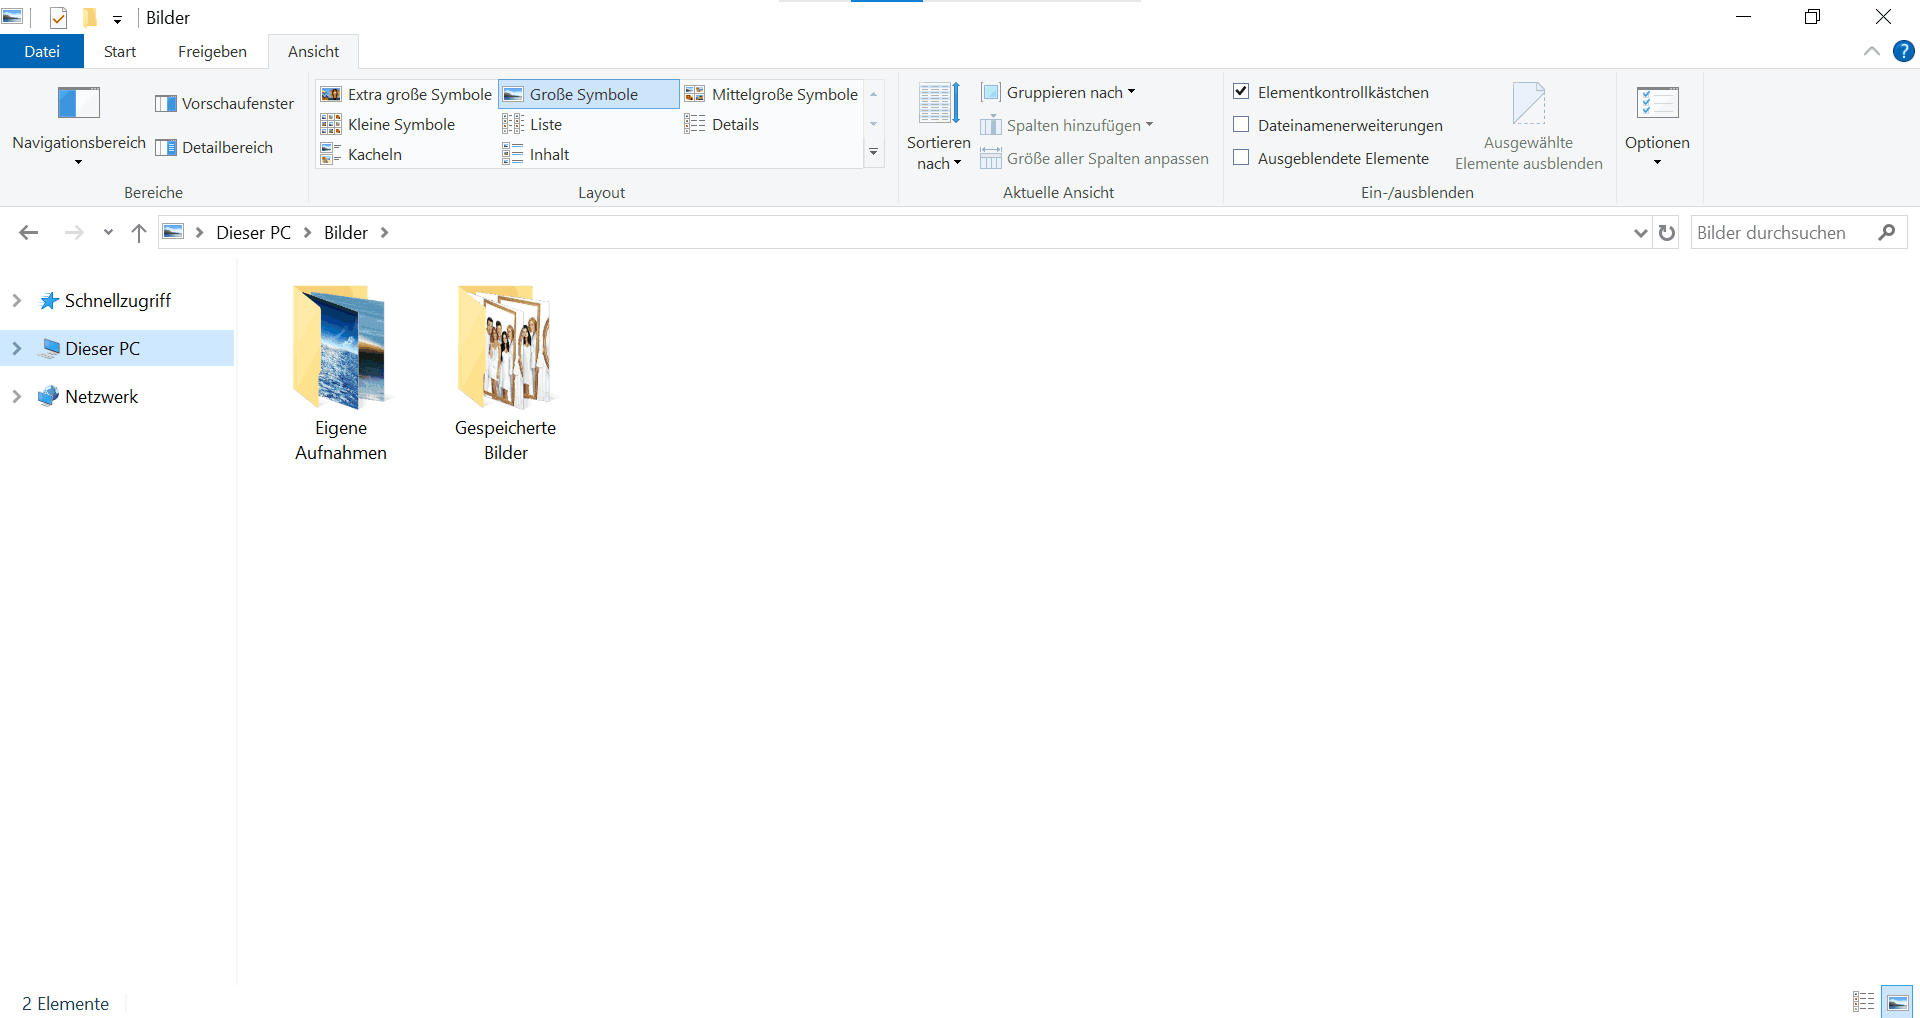Switch to the Freigeben ribbon tab
The height and width of the screenshot is (1018, 1920).
click(x=212, y=52)
